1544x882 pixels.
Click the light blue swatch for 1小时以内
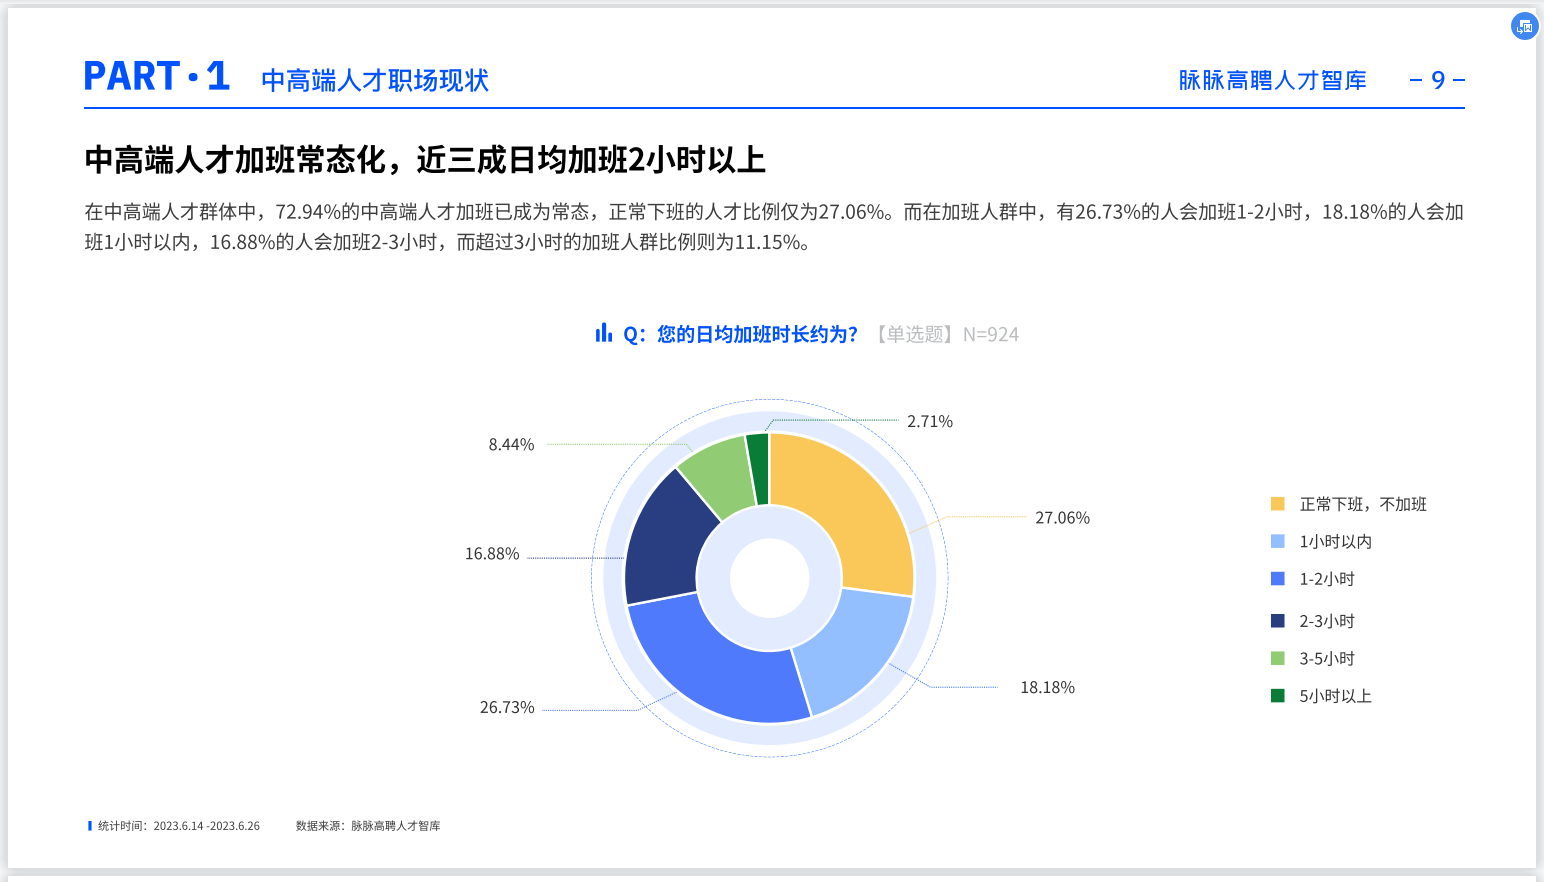pyautogui.click(x=1277, y=541)
